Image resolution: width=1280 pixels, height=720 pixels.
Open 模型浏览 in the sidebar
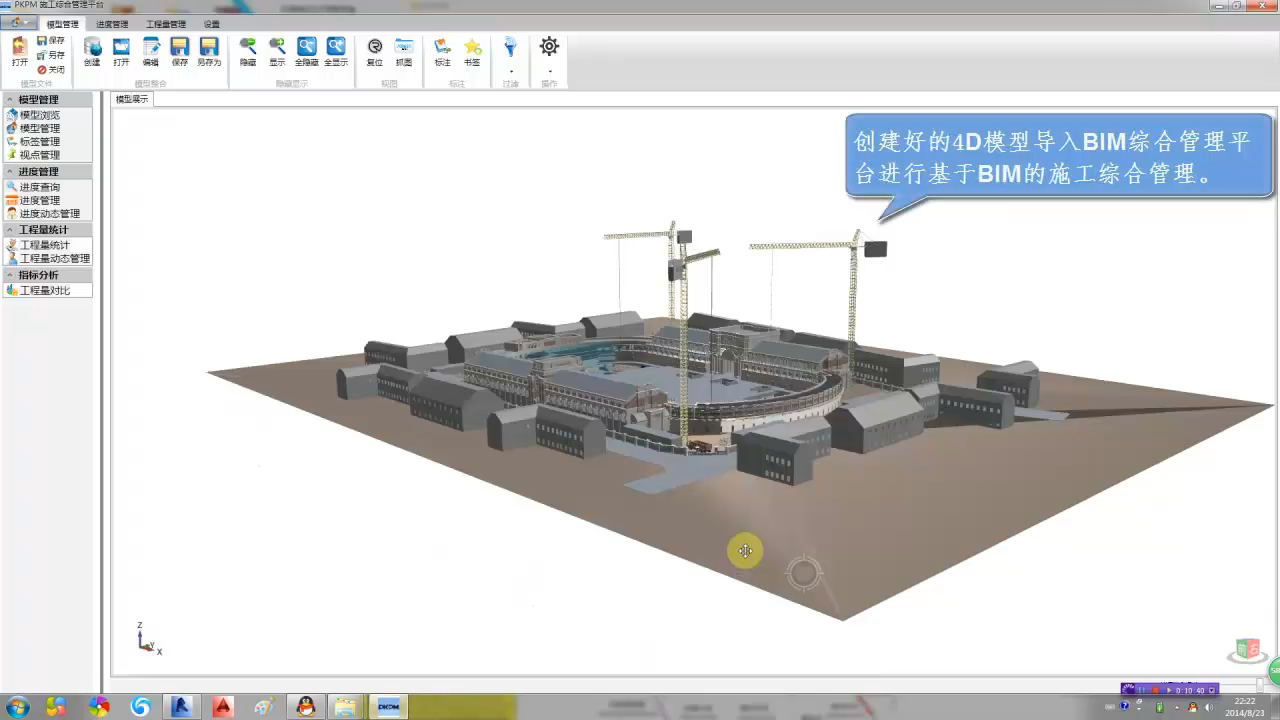33,115
